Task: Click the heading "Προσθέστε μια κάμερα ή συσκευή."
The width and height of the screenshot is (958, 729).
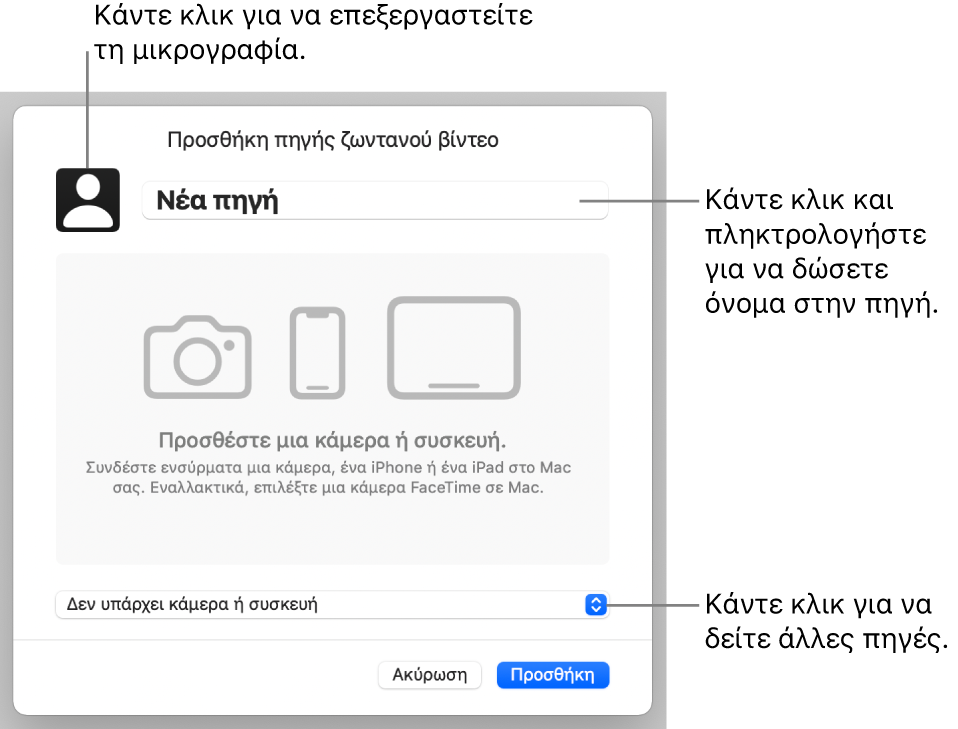Action: pyautogui.click(x=332, y=441)
